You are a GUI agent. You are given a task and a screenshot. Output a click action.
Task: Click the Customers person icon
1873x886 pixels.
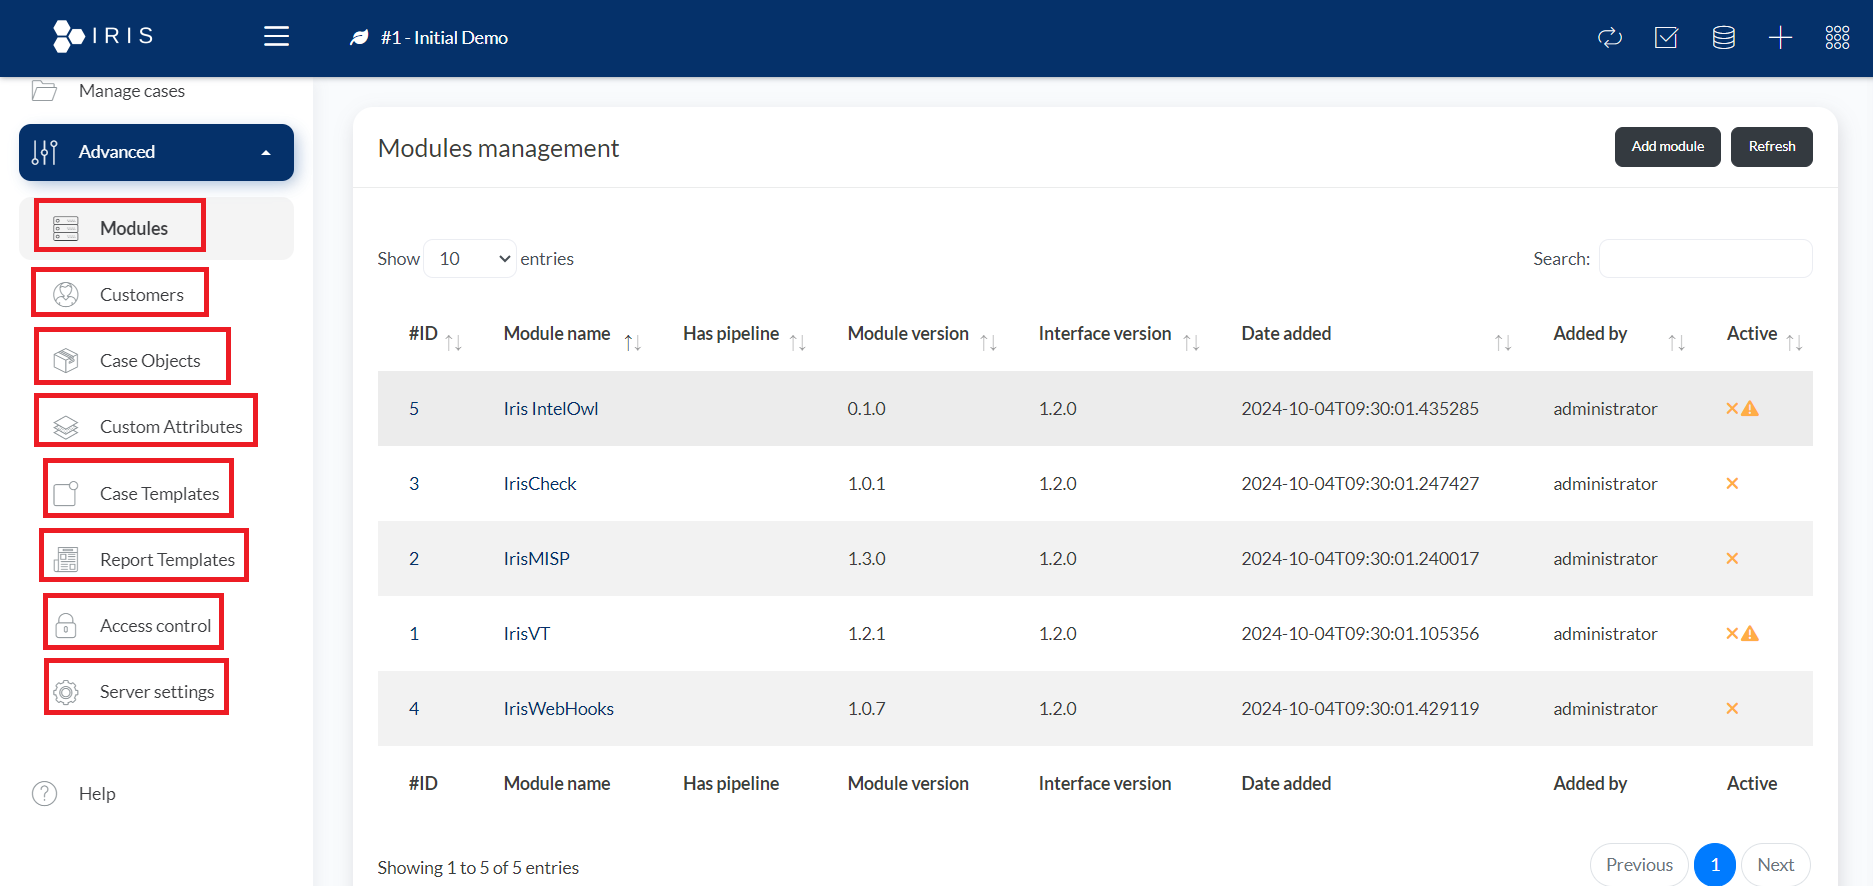pos(66,294)
